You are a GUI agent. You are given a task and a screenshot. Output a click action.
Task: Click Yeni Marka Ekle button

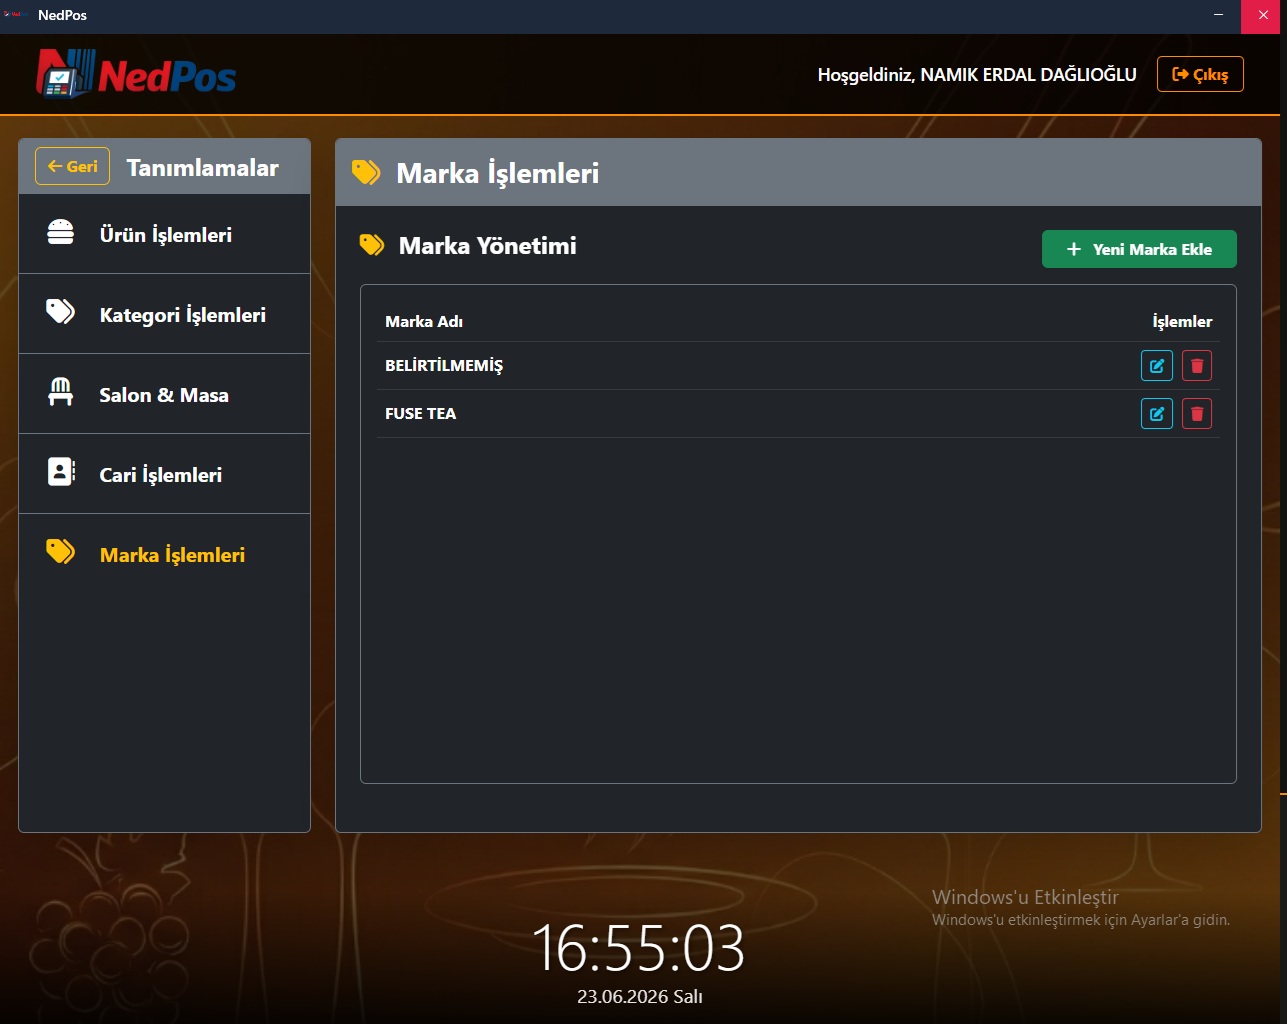click(x=1139, y=249)
